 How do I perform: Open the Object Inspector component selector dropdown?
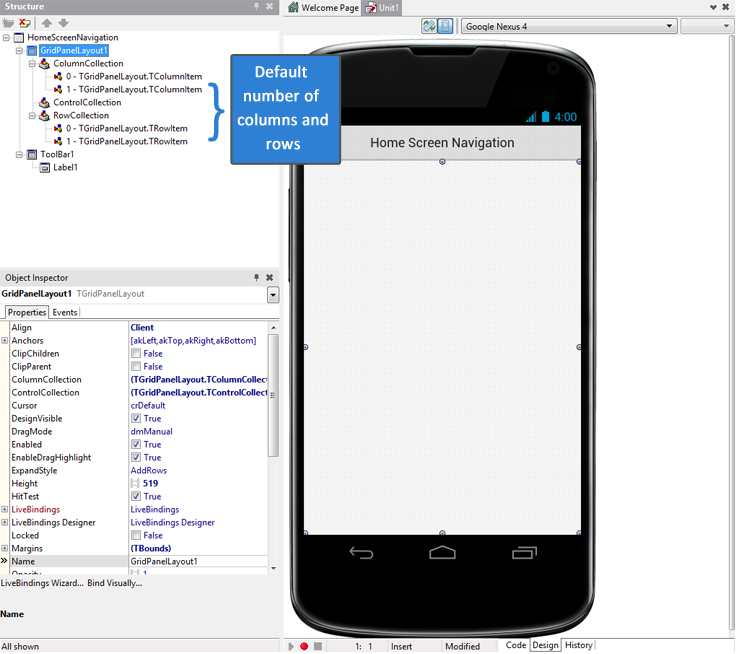click(273, 295)
